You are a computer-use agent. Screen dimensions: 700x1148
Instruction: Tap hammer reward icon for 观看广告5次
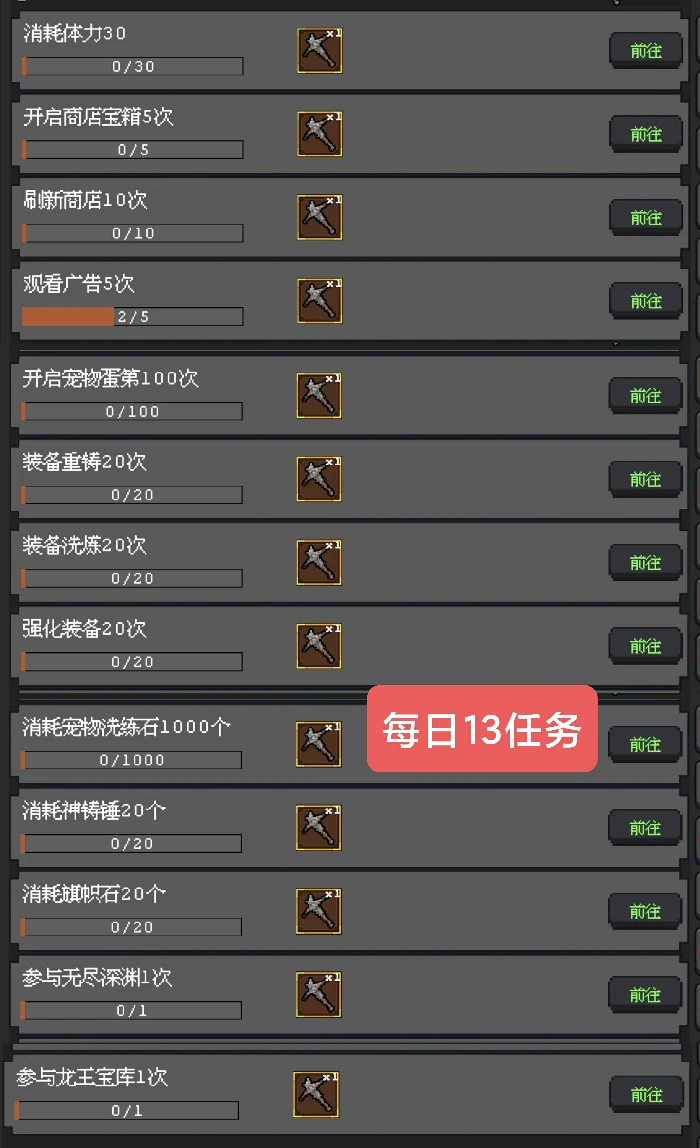pyautogui.click(x=320, y=301)
